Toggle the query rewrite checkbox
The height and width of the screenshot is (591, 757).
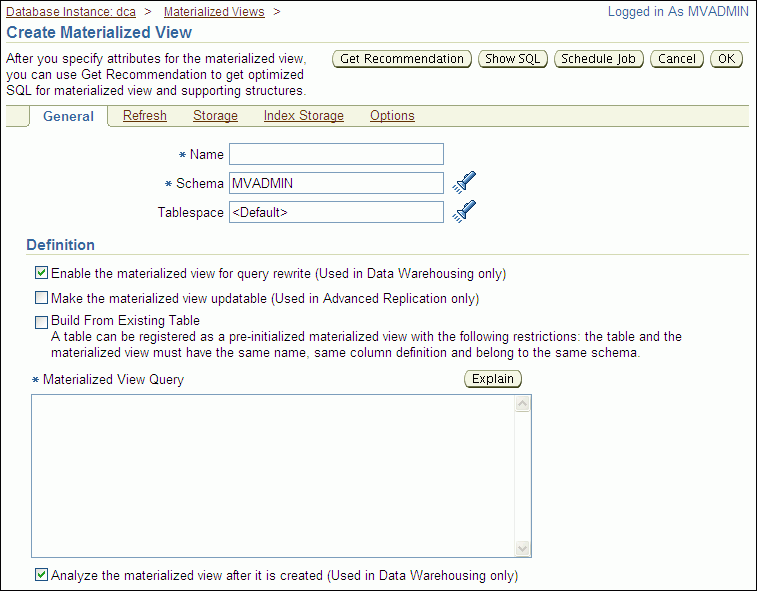41,273
